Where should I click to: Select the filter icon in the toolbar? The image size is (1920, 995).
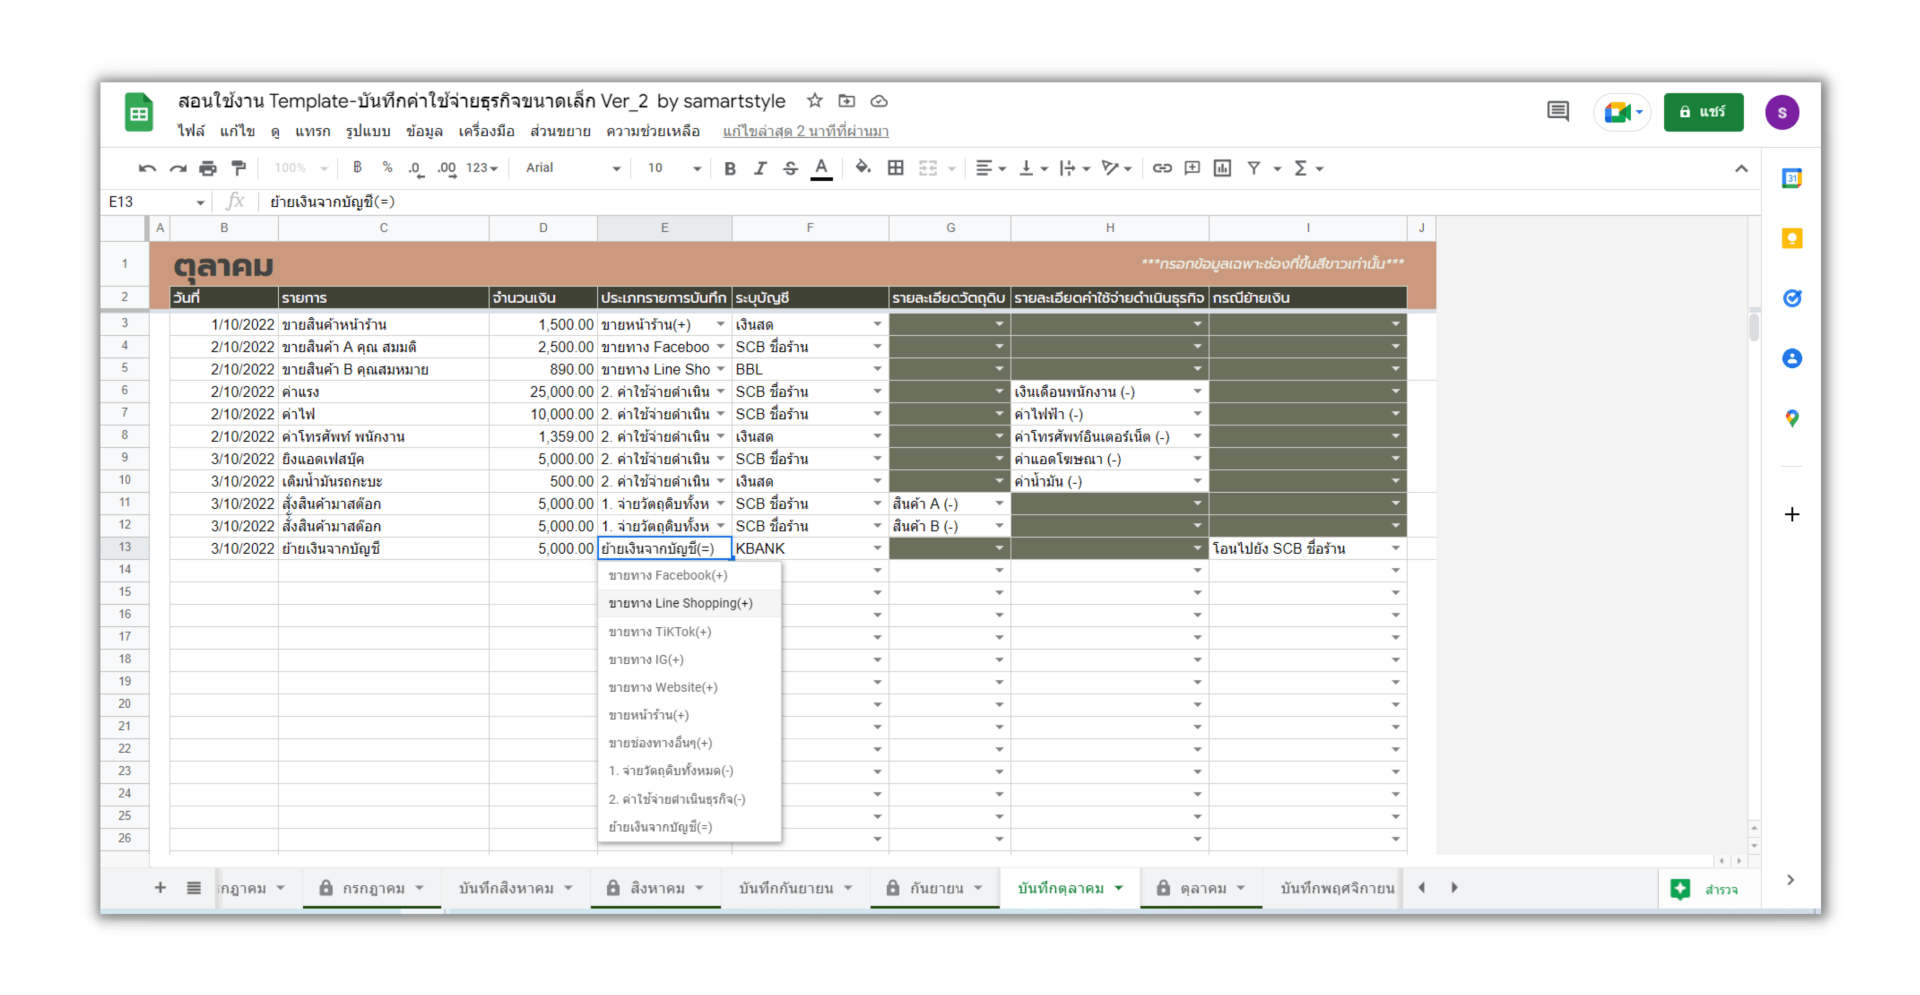click(x=1255, y=168)
